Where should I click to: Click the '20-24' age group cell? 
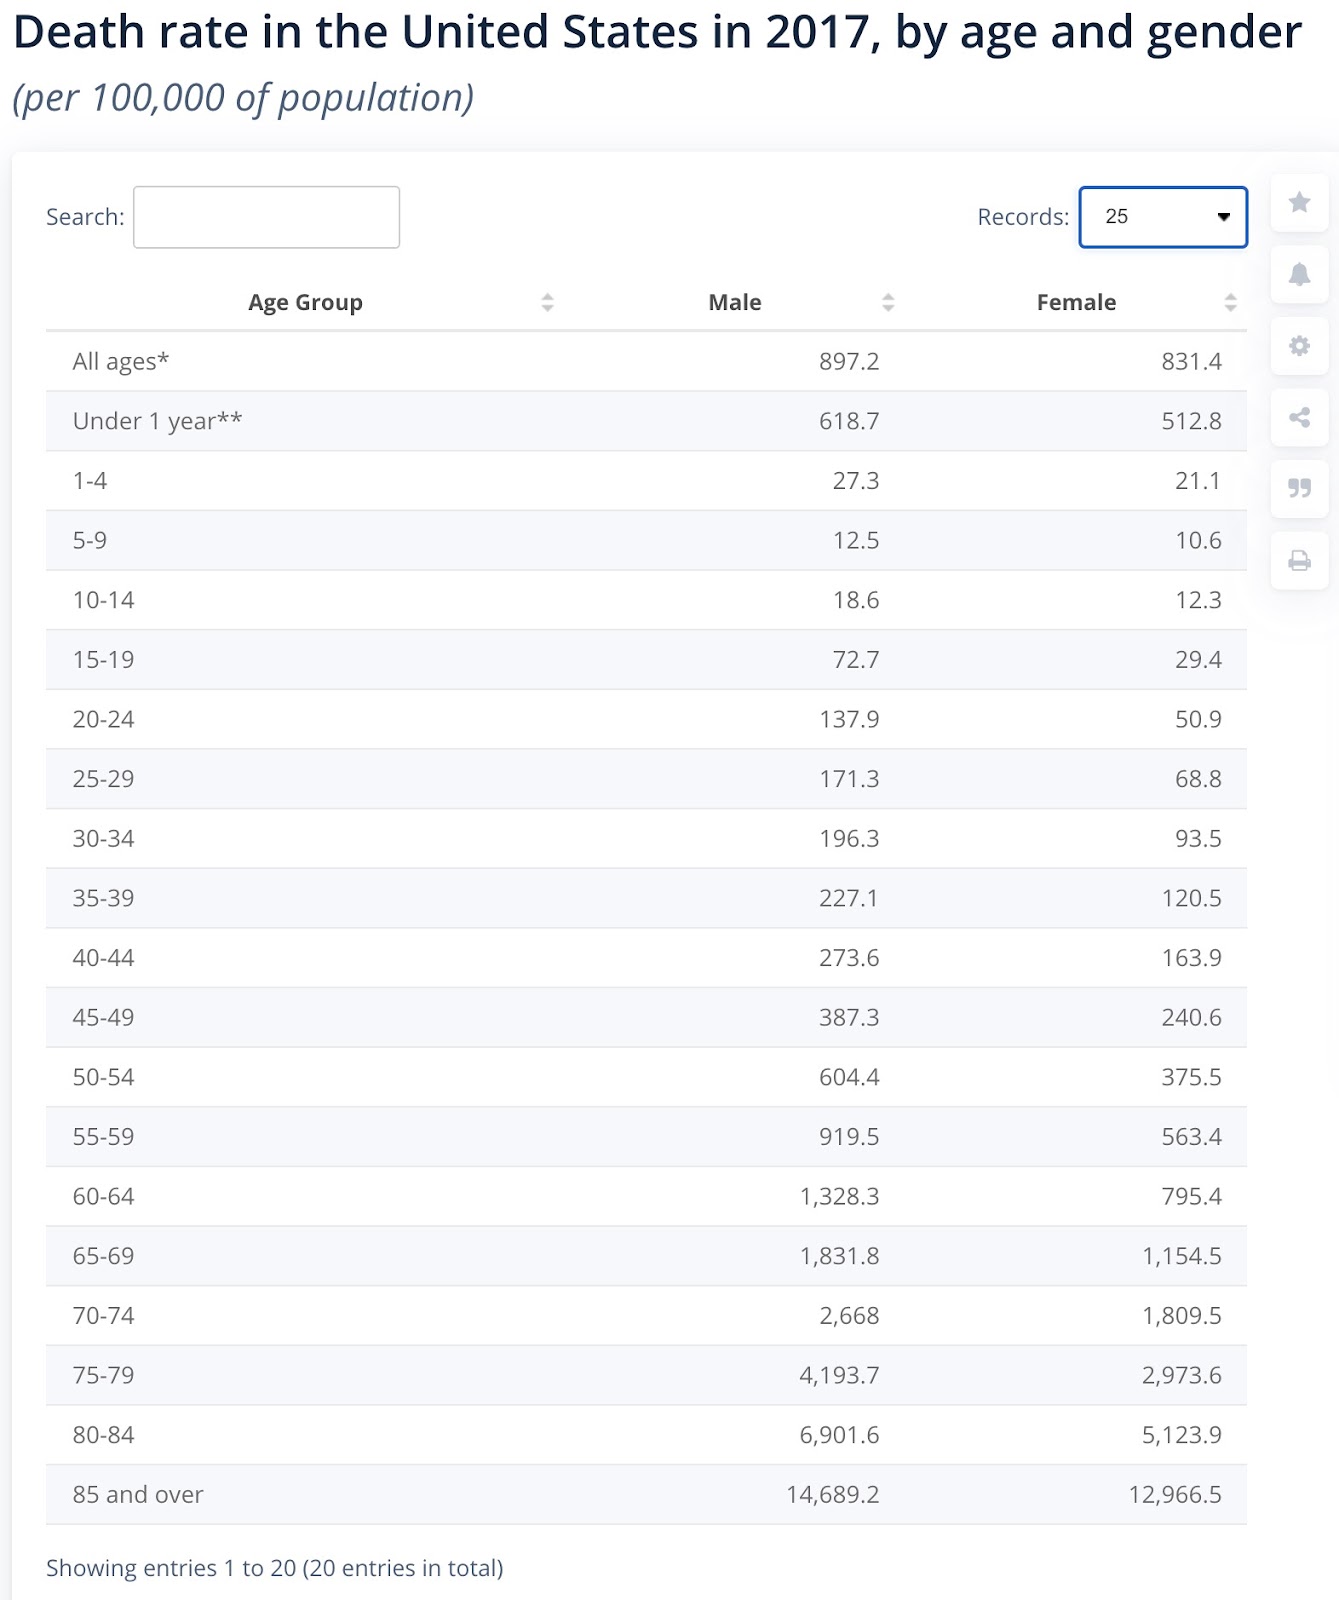coord(103,719)
